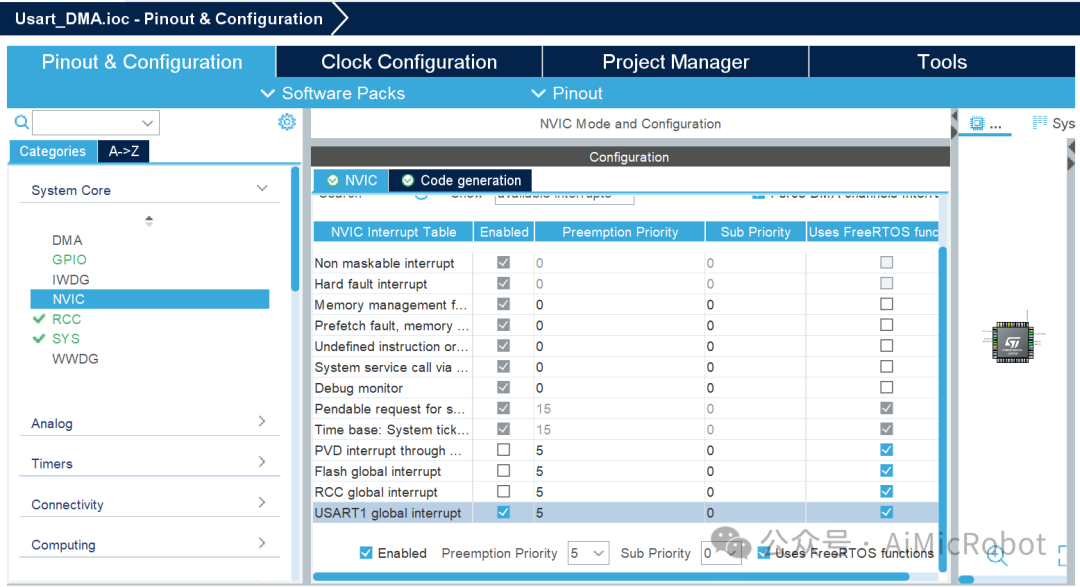Open the gear settings icon above categories
Viewport: 1080px width, 587px height.
click(287, 122)
